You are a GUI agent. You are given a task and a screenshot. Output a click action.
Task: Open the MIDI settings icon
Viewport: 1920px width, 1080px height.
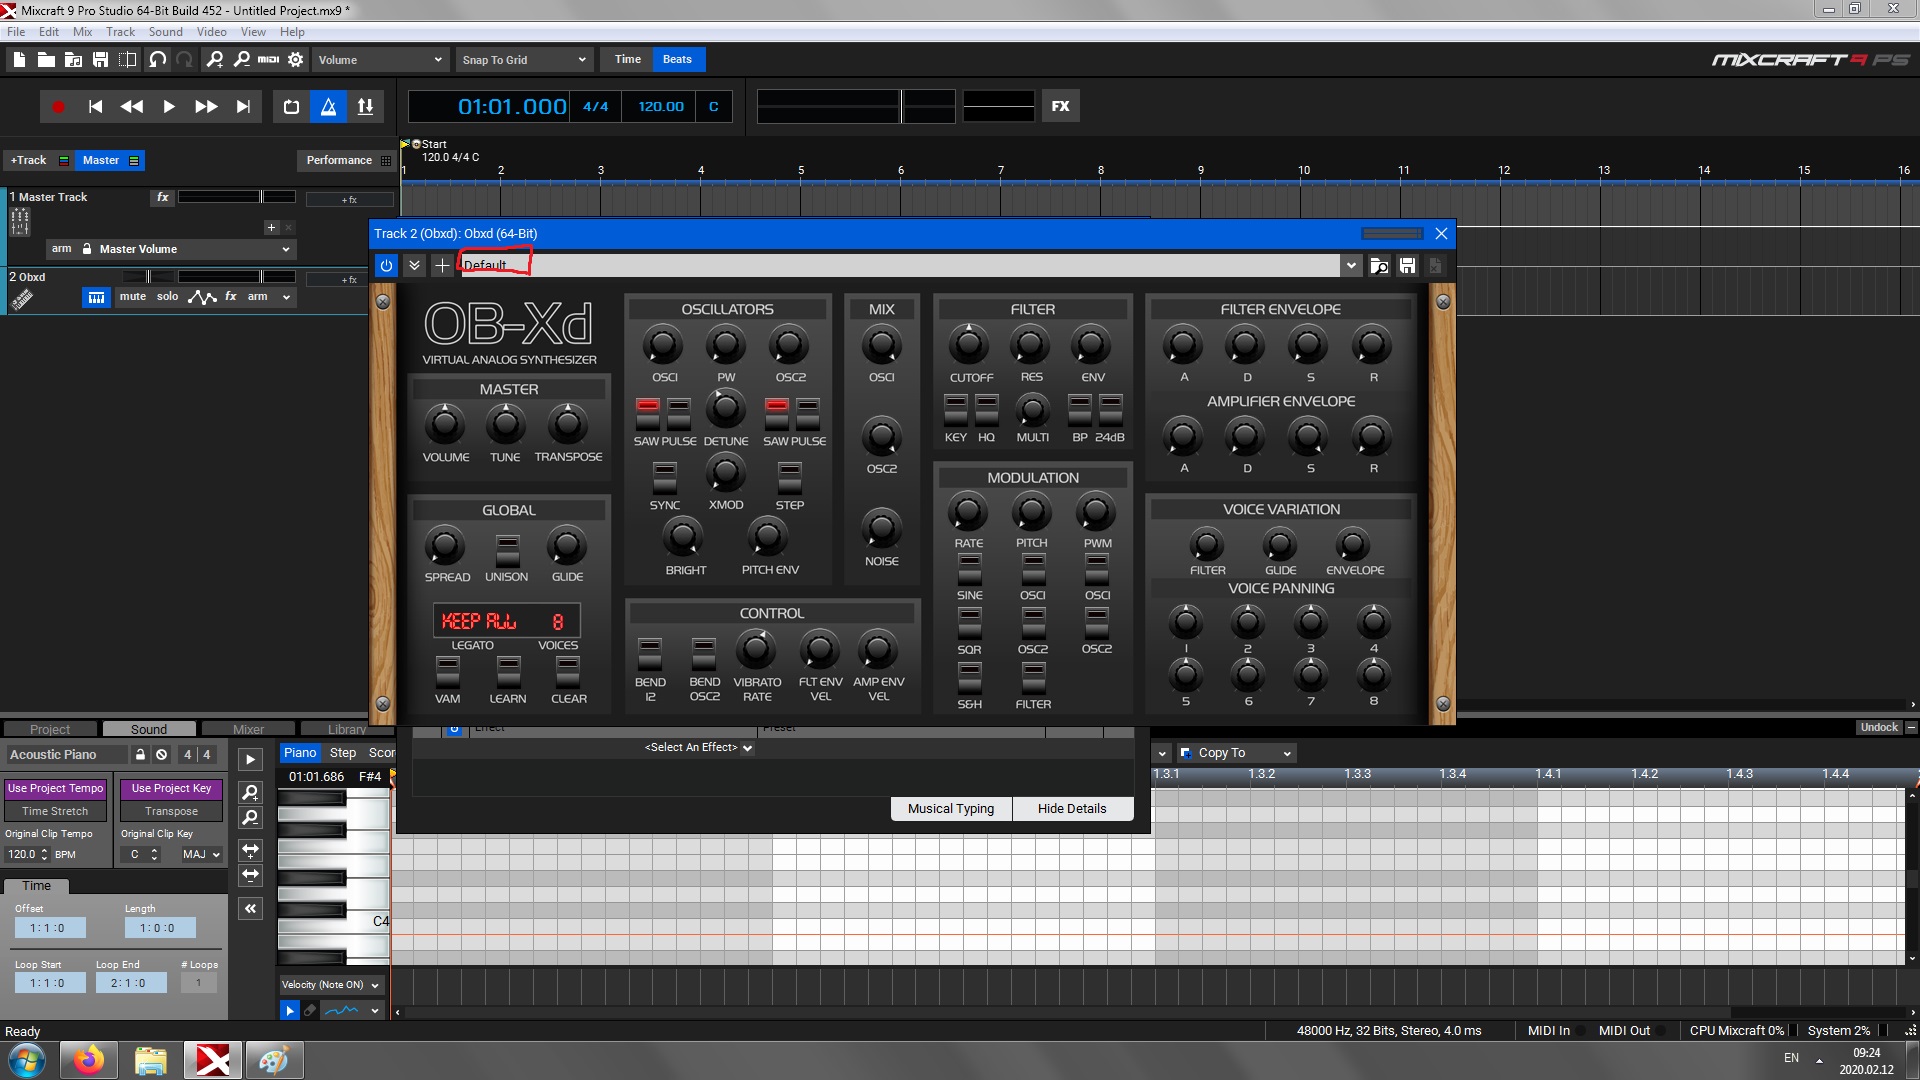pyautogui.click(x=268, y=60)
